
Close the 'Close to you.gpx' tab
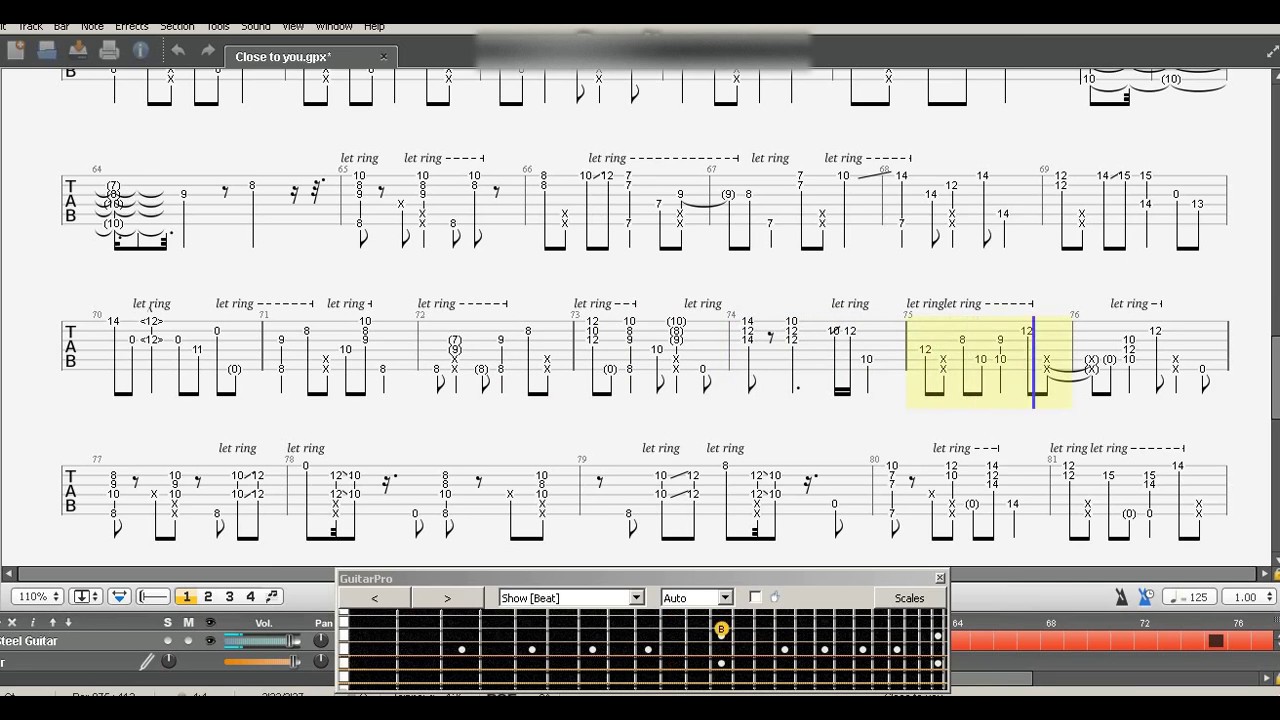pos(384,57)
